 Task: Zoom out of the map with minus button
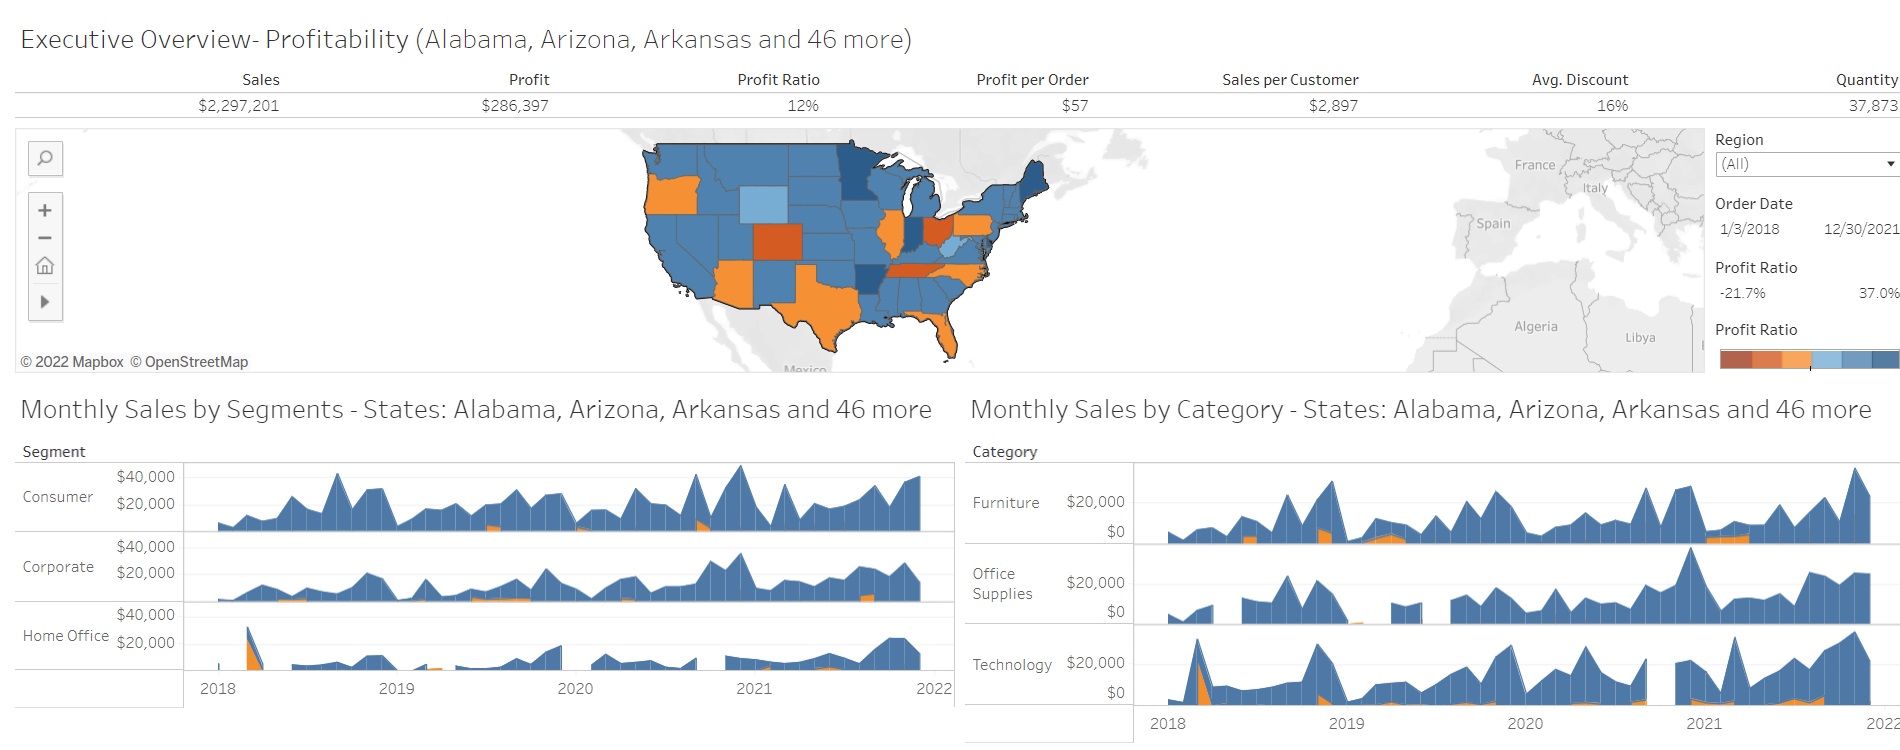[45, 238]
